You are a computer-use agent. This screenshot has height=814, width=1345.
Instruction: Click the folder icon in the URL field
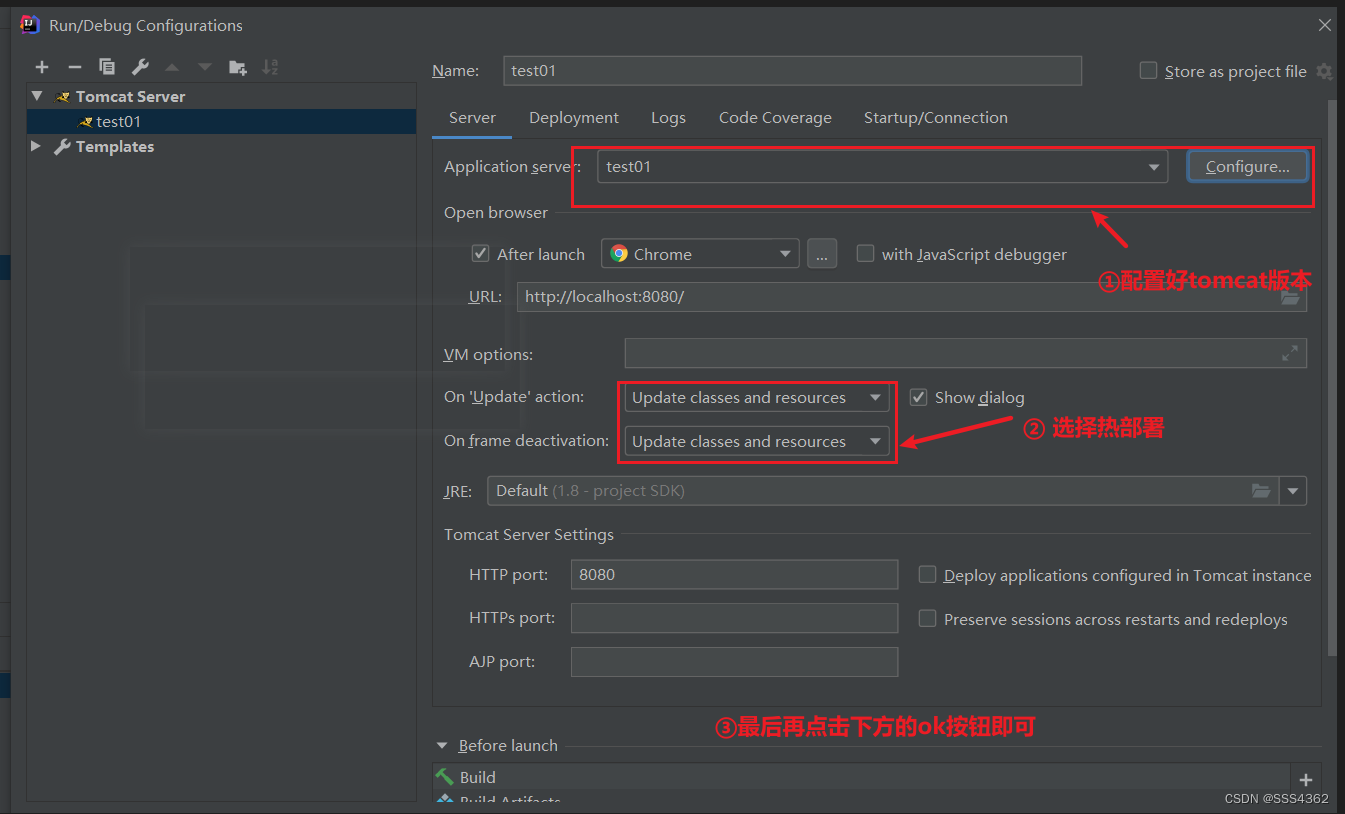pyautogui.click(x=1289, y=297)
